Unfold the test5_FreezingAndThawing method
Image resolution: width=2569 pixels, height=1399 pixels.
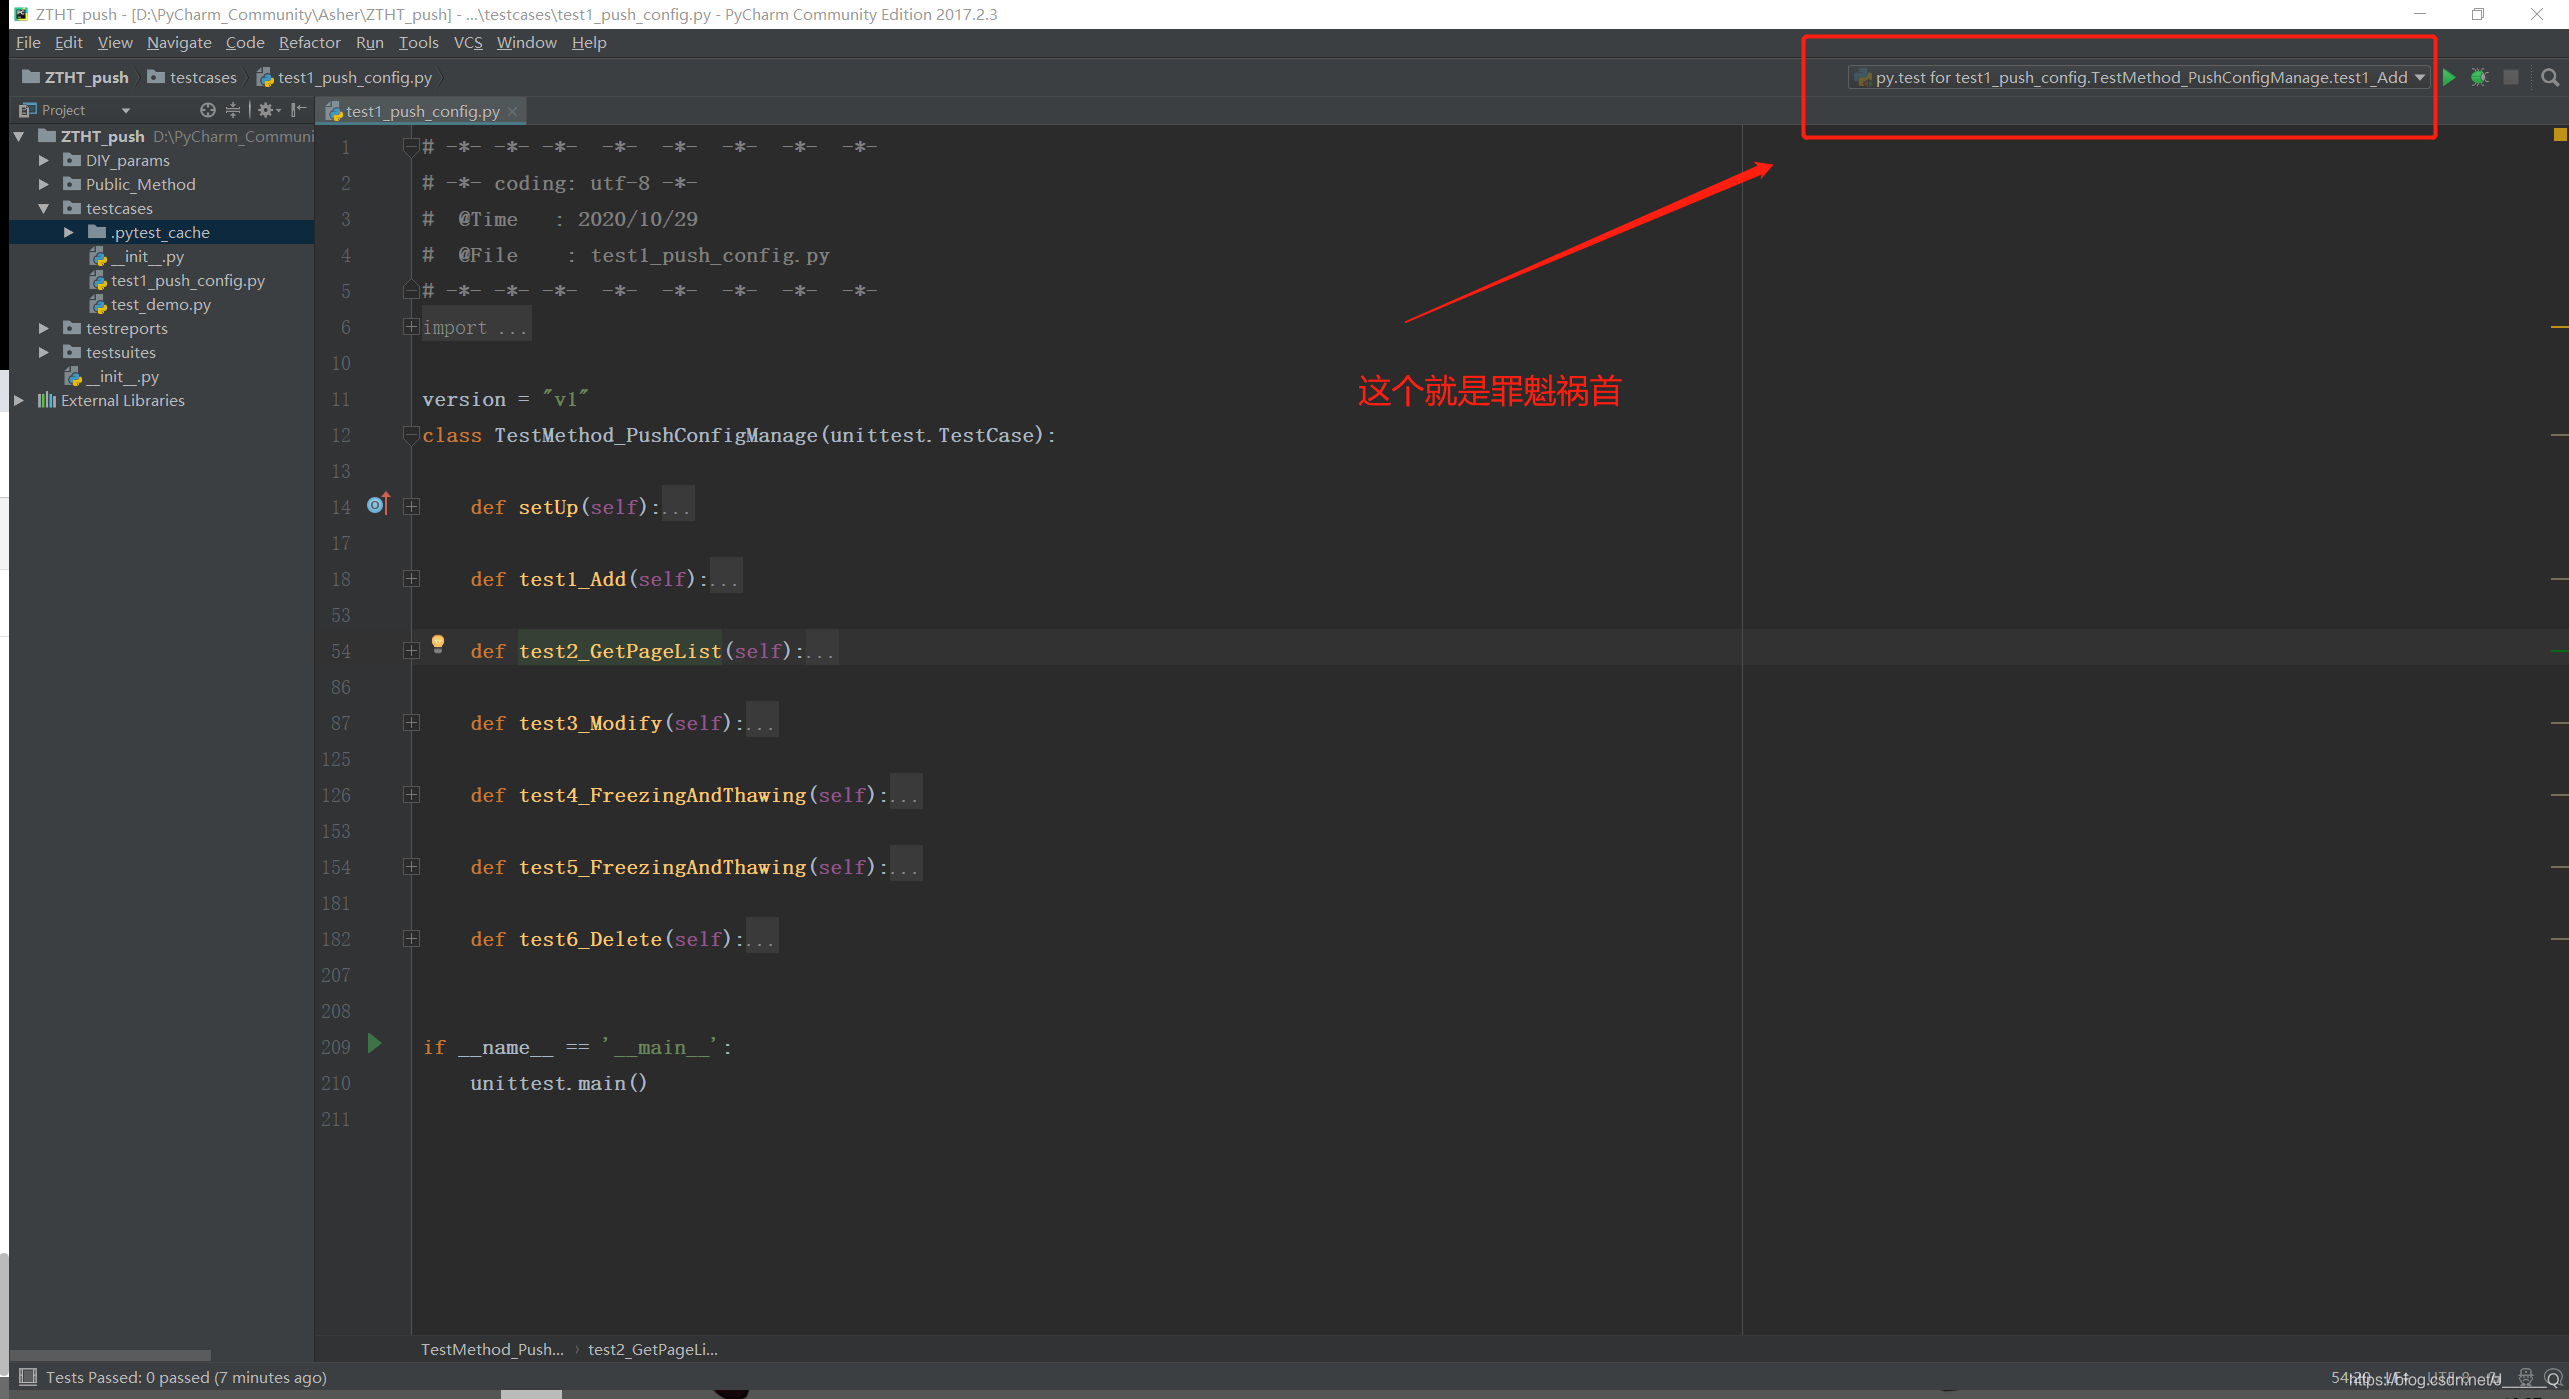coord(411,867)
